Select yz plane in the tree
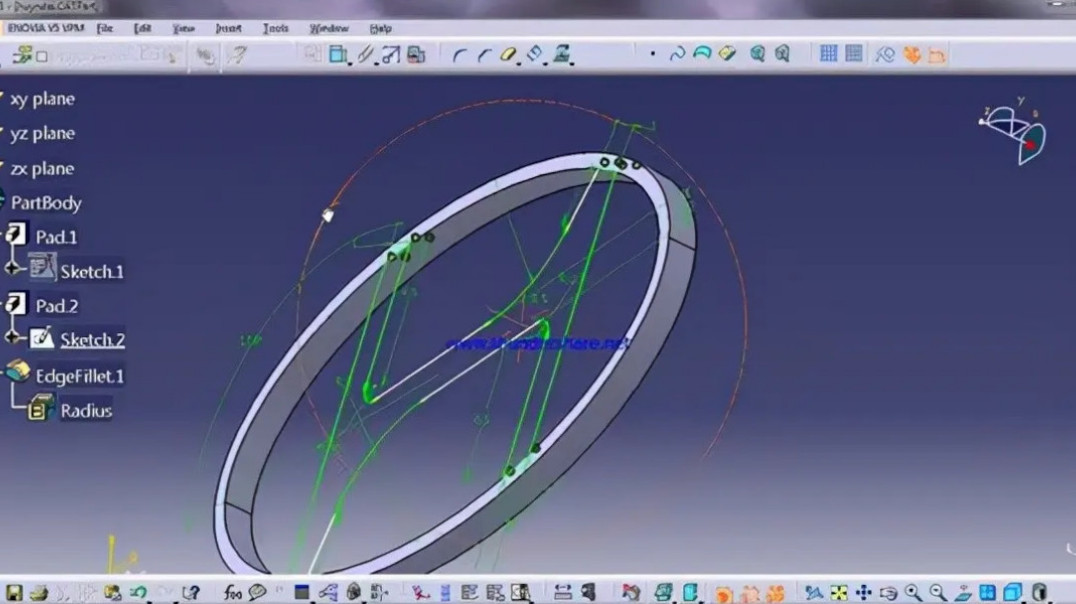This screenshot has height=604, width=1076. tap(43, 133)
